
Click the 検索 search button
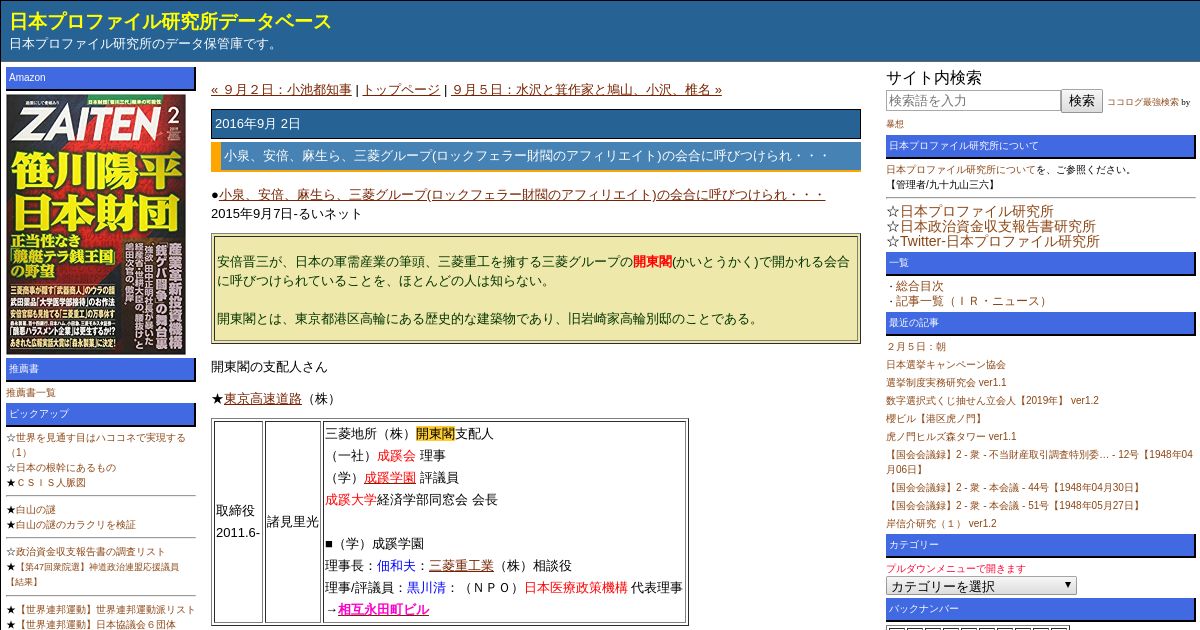click(1082, 101)
